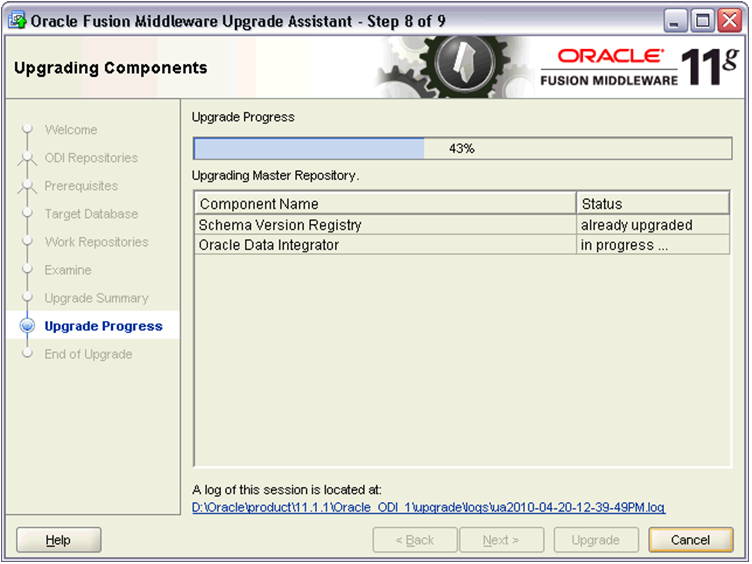Image resolution: width=752 pixels, height=564 pixels.
Task: Select the Prerequisites step
Action: 81,186
